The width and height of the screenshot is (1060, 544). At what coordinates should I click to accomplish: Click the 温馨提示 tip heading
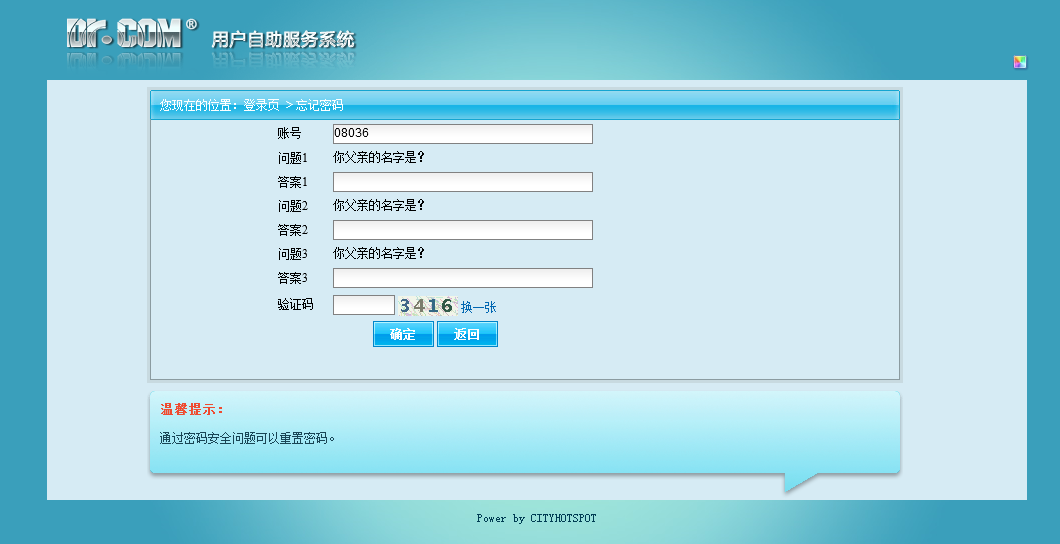click(192, 410)
